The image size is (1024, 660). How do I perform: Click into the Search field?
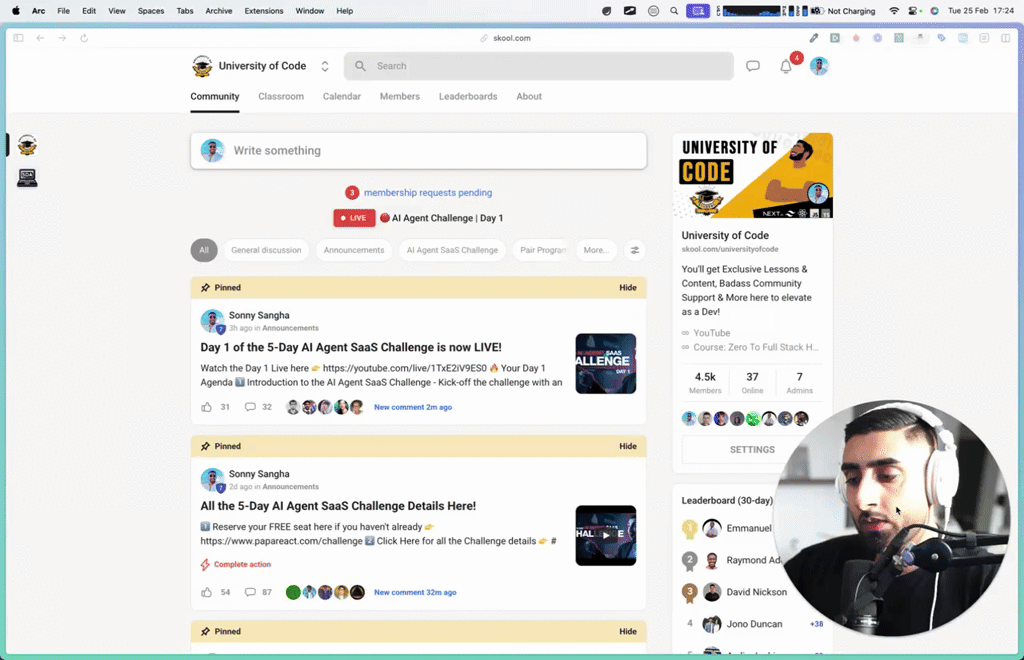tap(539, 66)
